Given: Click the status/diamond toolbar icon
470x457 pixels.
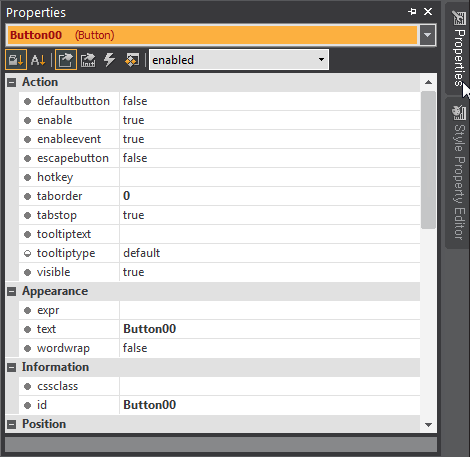Looking at the screenshot, I should [132, 60].
